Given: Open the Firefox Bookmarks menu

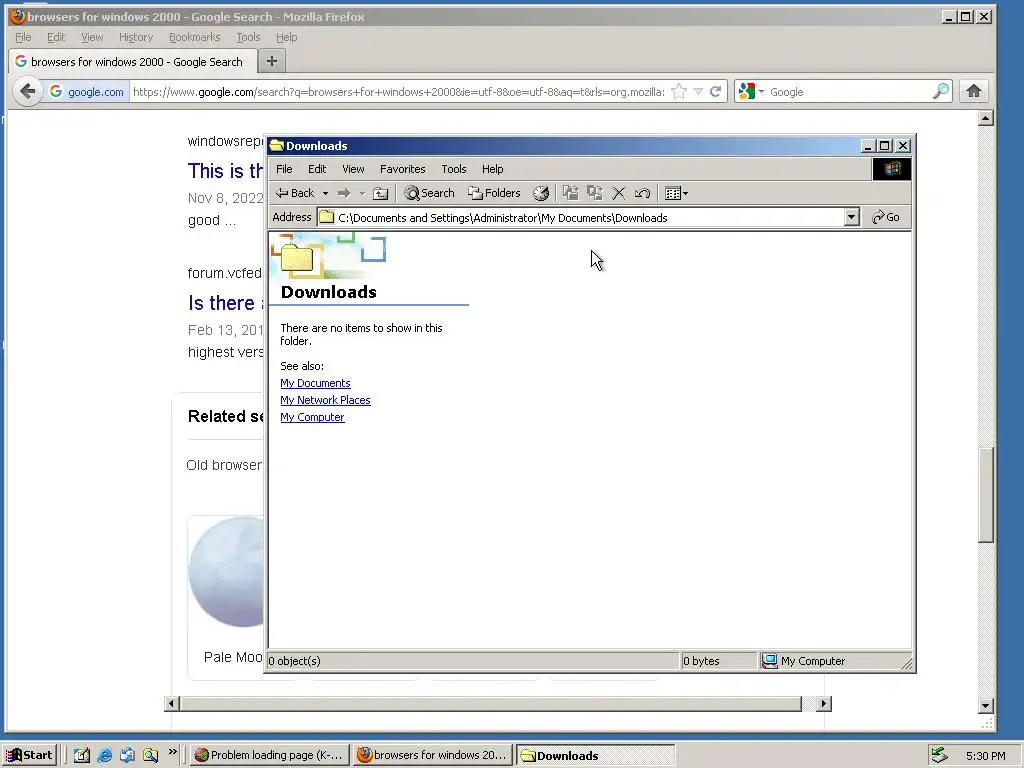Looking at the screenshot, I should point(195,37).
